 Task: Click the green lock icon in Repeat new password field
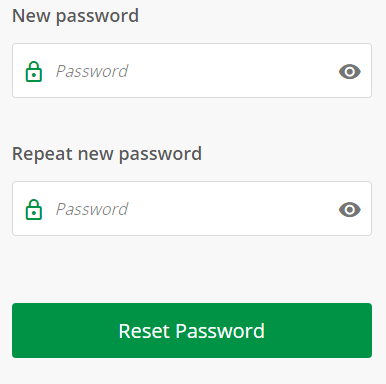[x=34, y=209]
